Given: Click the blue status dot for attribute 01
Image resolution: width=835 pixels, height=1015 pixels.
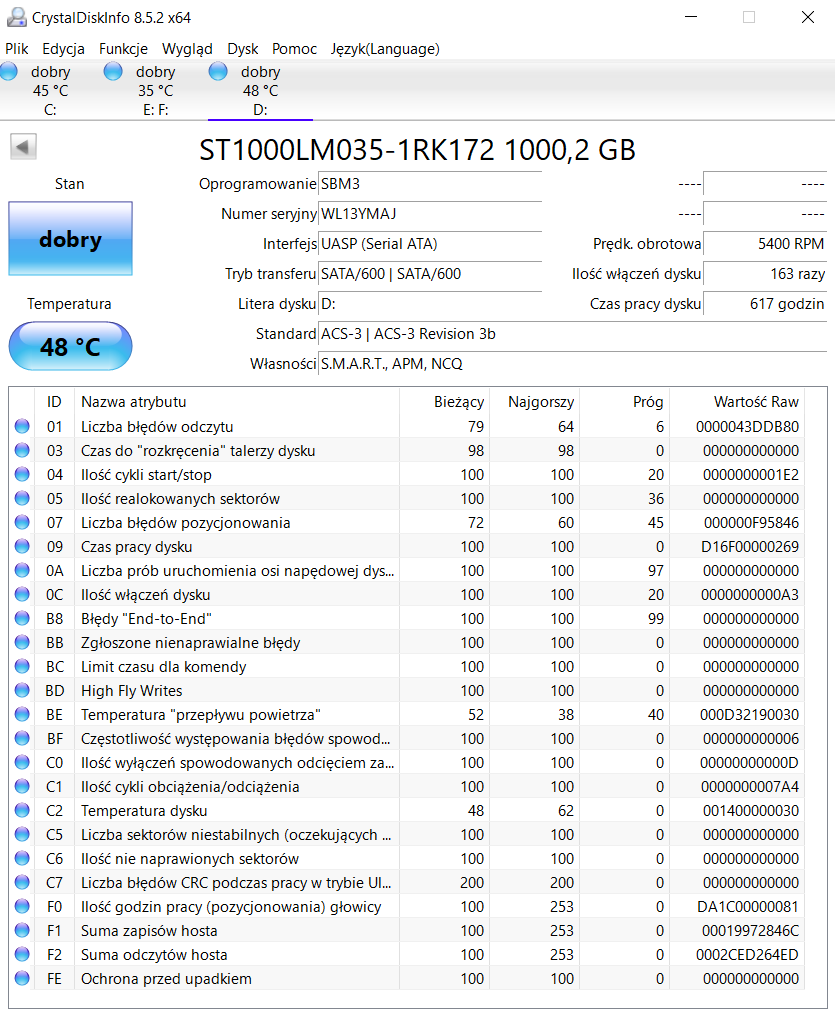Looking at the screenshot, I should click(x=22, y=427).
